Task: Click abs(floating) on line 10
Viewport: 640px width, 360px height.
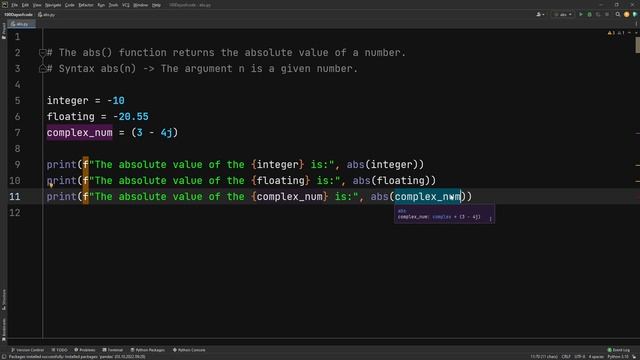Action: point(391,180)
